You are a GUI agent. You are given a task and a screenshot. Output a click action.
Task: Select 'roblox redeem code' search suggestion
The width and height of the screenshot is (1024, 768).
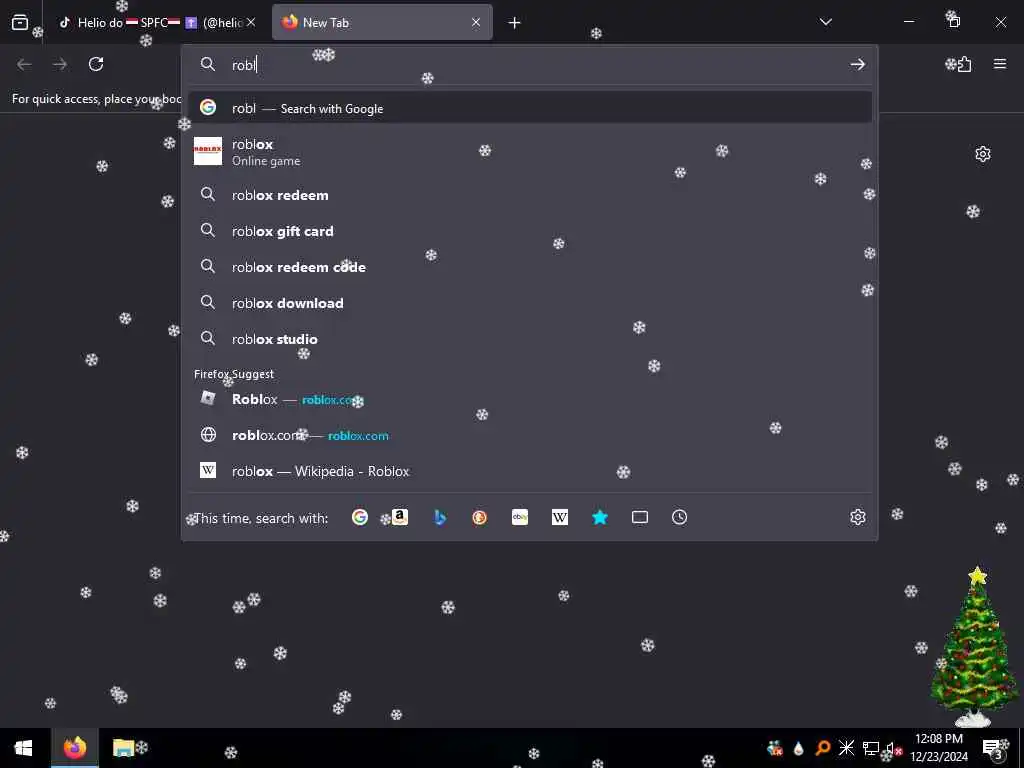pyautogui.click(x=530, y=266)
